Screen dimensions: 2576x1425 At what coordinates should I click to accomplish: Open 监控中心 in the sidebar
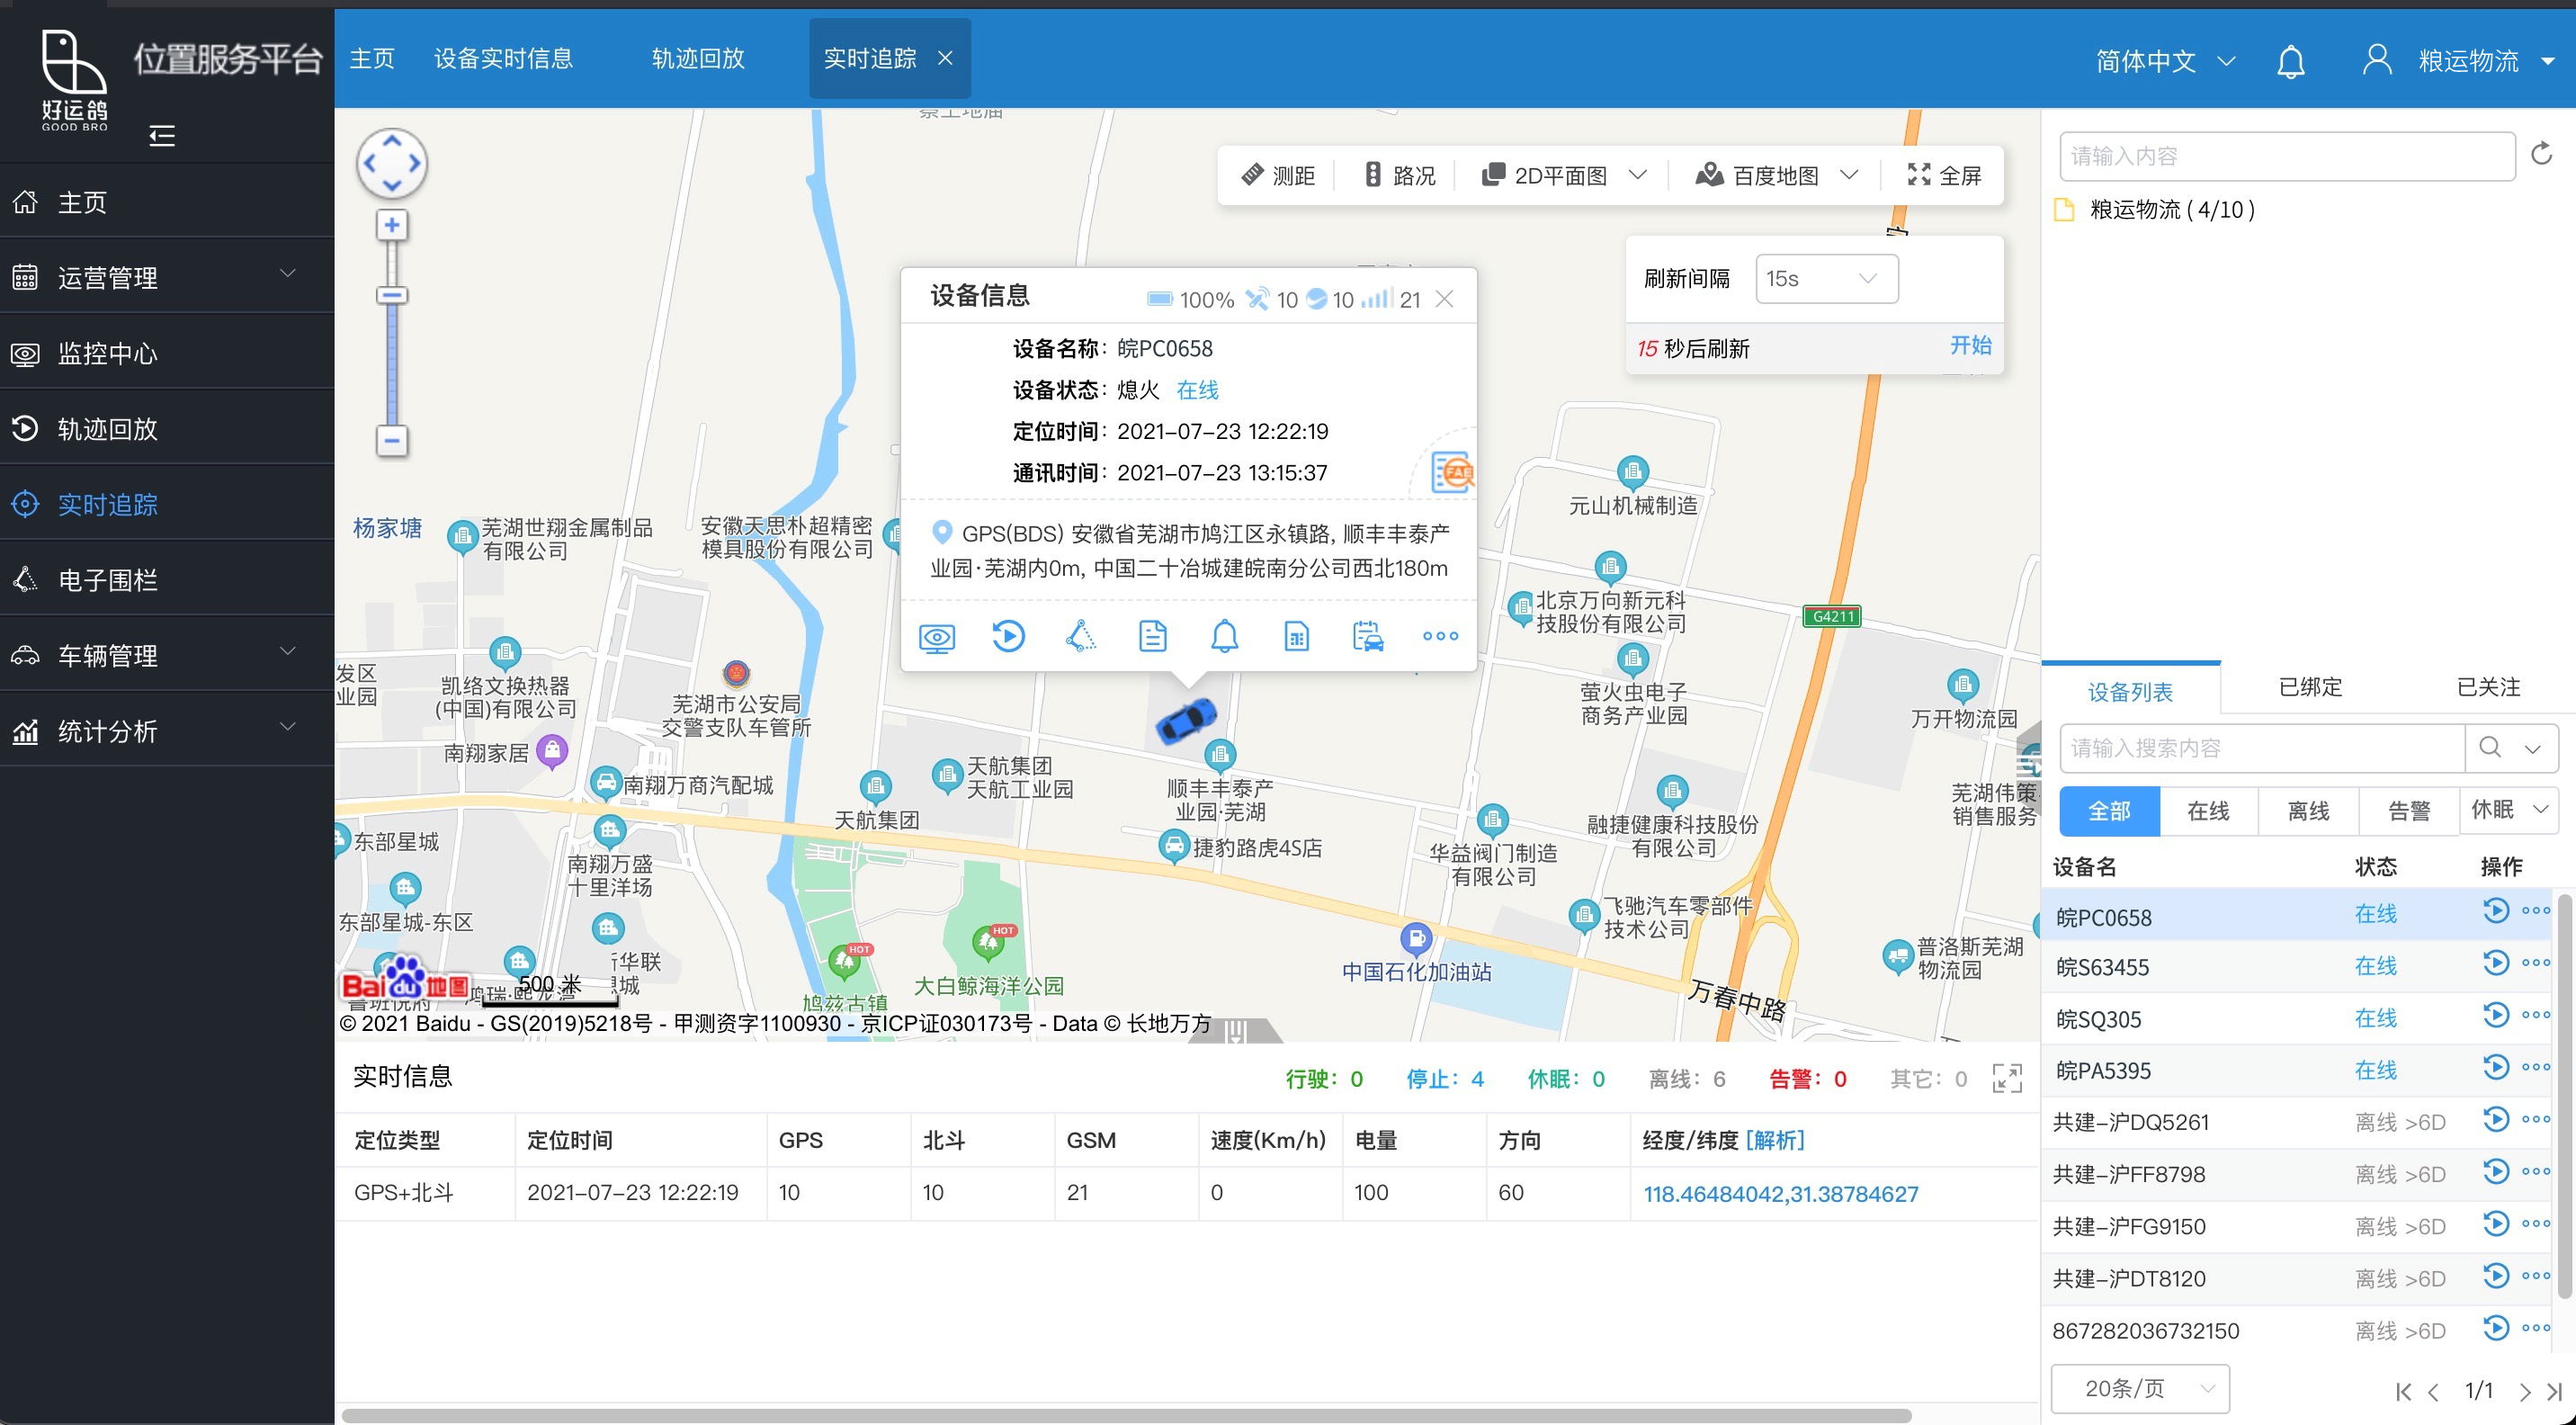[x=167, y=353]
